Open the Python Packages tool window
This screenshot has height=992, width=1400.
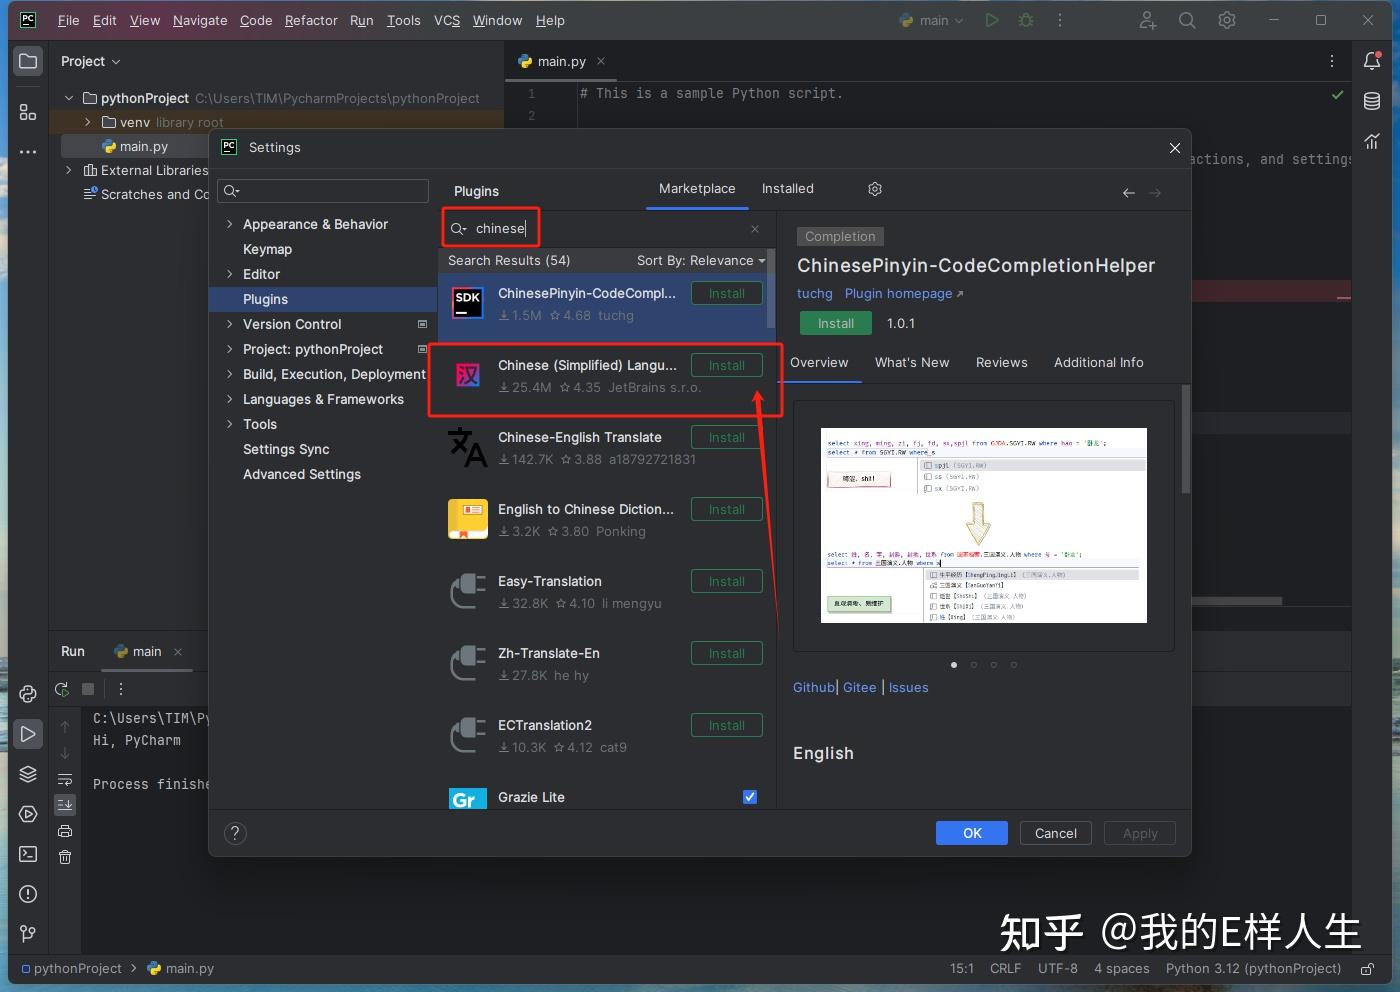(x=28, y=773)
